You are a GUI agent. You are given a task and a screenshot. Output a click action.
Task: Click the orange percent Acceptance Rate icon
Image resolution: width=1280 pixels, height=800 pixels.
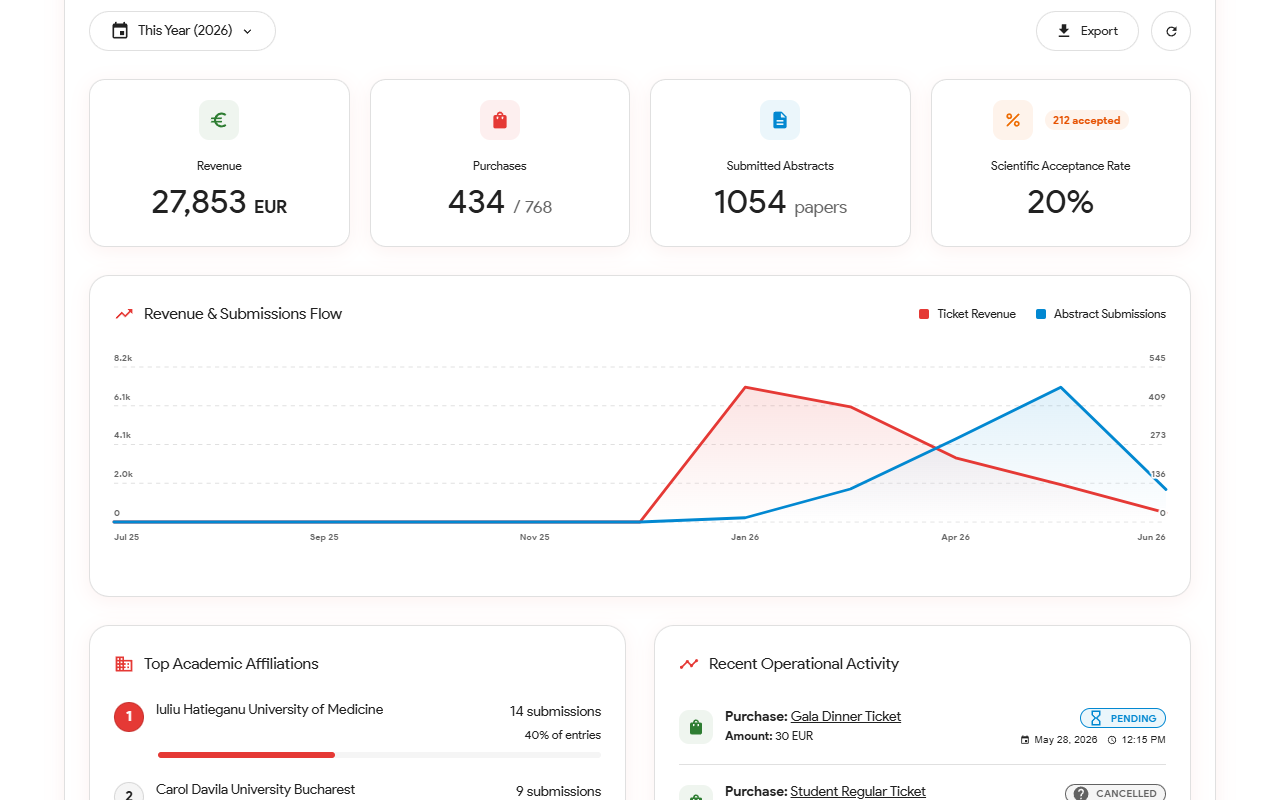coord(1013,120)
